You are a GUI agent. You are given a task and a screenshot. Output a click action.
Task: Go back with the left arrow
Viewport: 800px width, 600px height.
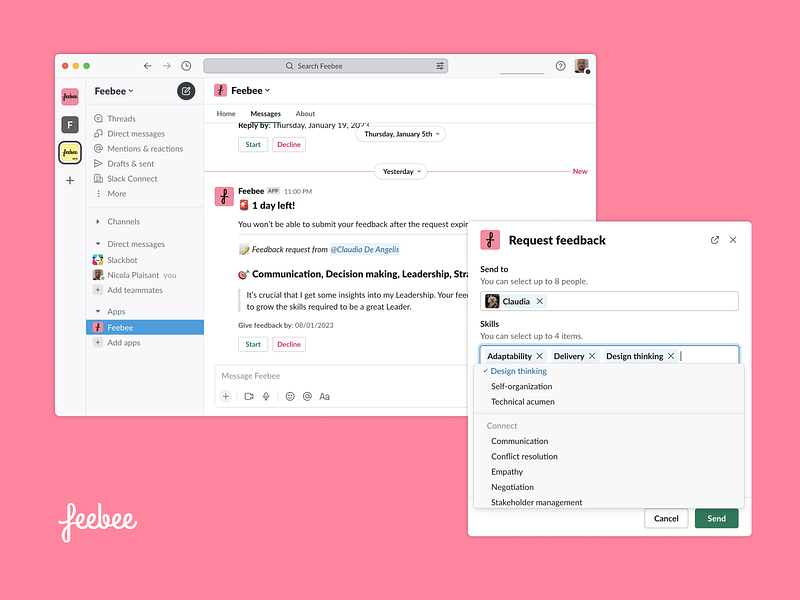coord(147,66)
